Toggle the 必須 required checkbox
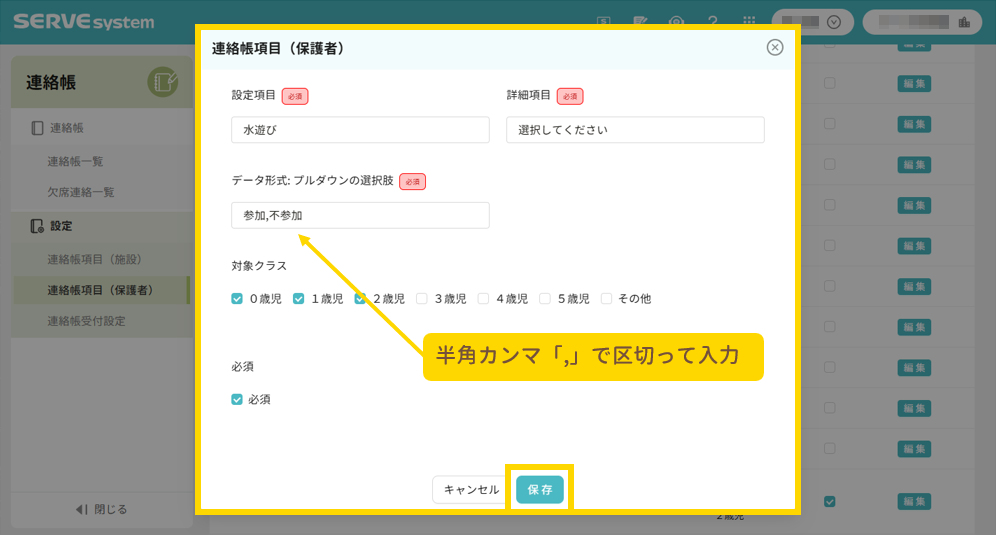This screenshot has height=535, width=996. pyautogui.click(x=237, y=399)
